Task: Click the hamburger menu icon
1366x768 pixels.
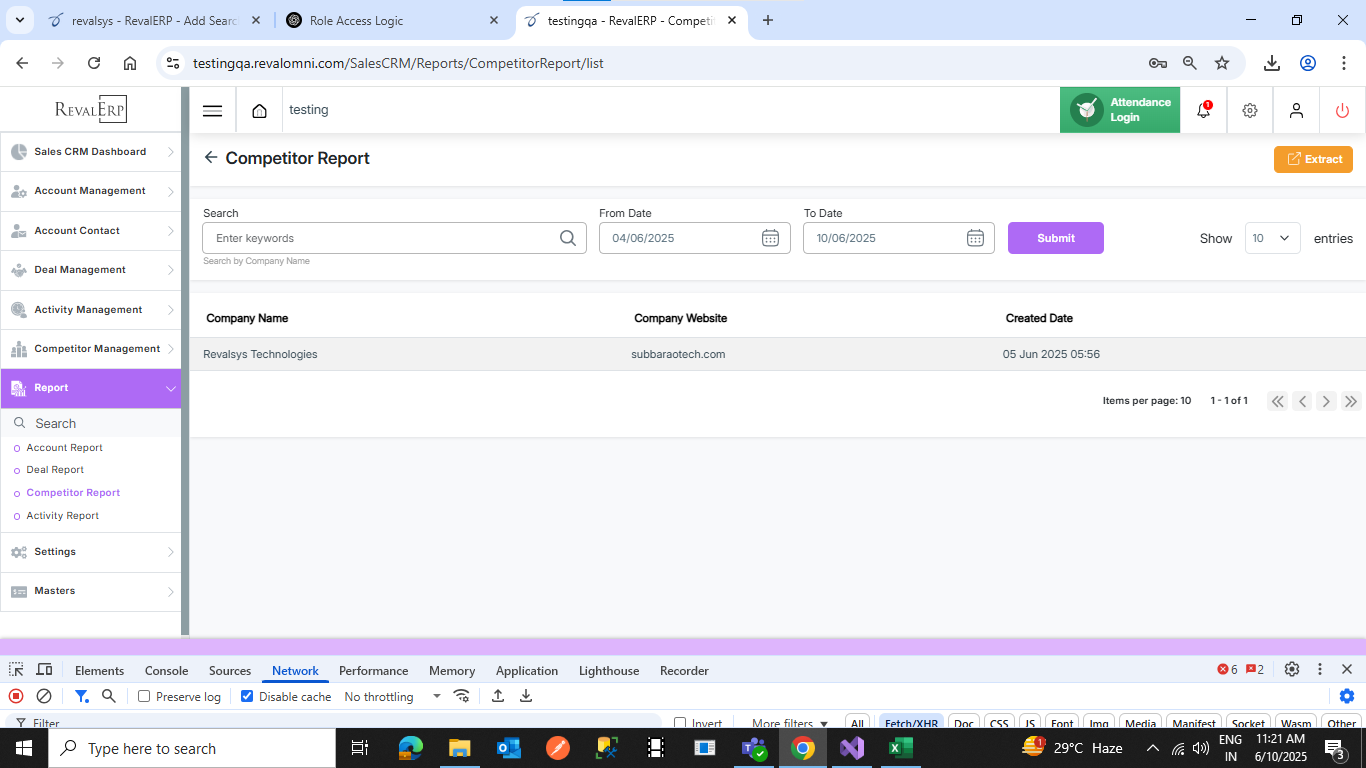Action: coord(212,111)
